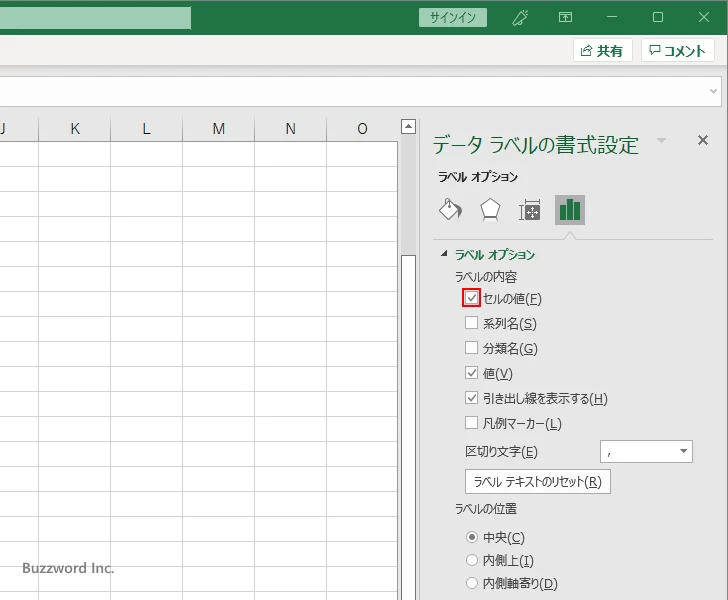This screenshot has height=600, width=728.
Task: Enable the 凡例マーカー(L) checkbox
Action: click(x=471, y=423)
